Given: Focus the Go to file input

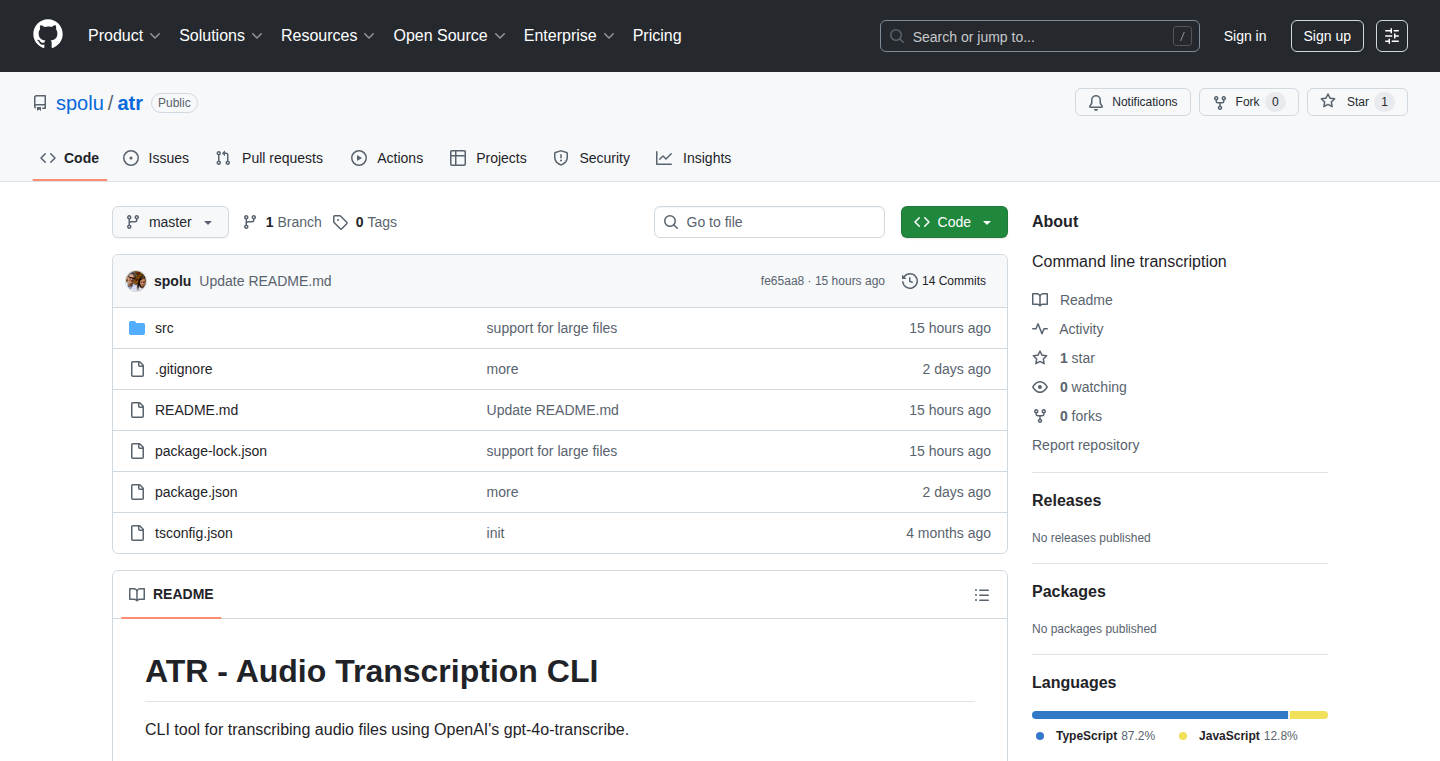Looking at the screenshot, I should coord(769,222).
